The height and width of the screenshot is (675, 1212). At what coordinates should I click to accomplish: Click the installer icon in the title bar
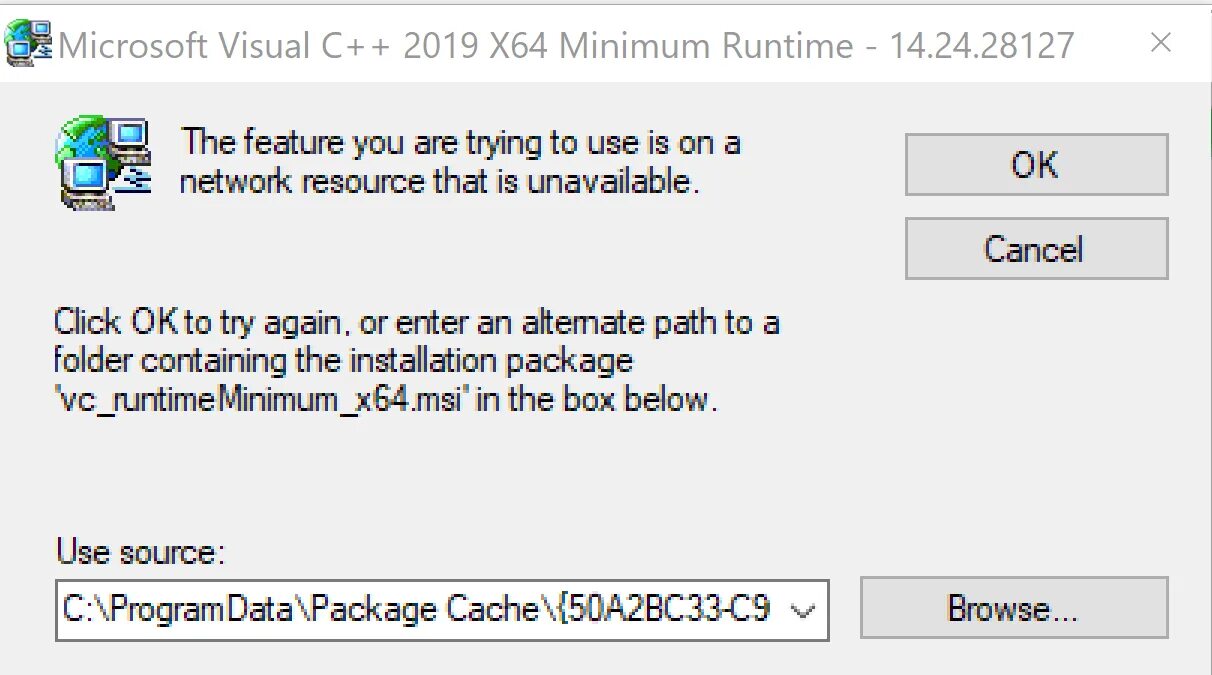(28, 43)
